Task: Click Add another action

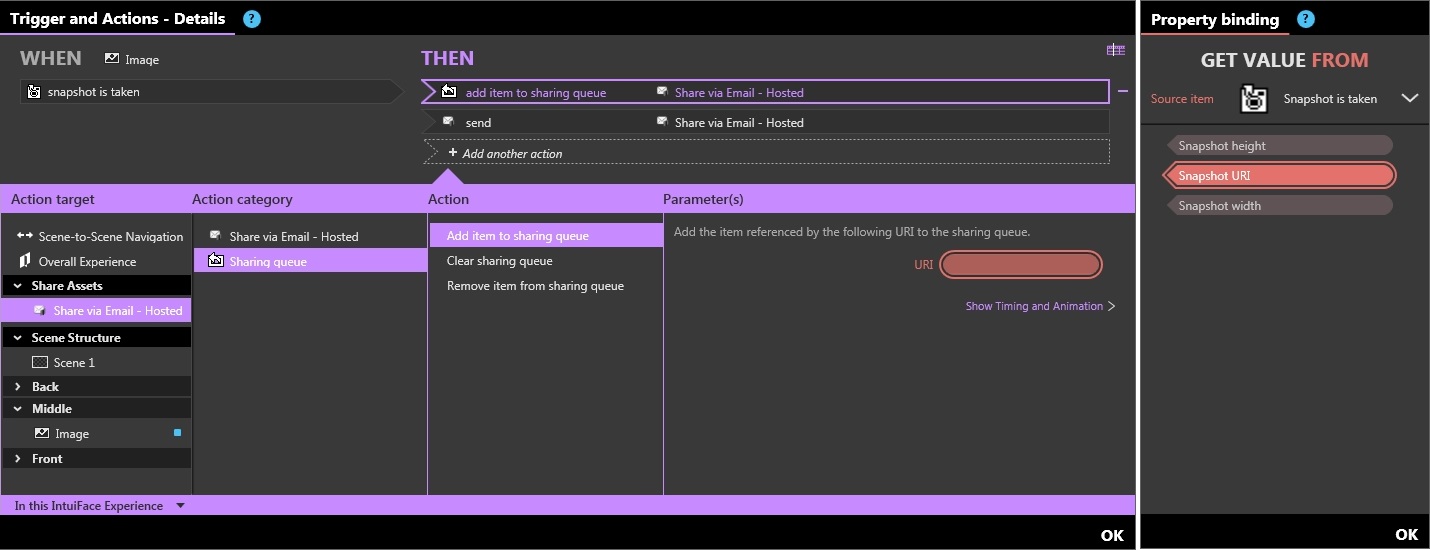Action: click(x=511, y=153)
